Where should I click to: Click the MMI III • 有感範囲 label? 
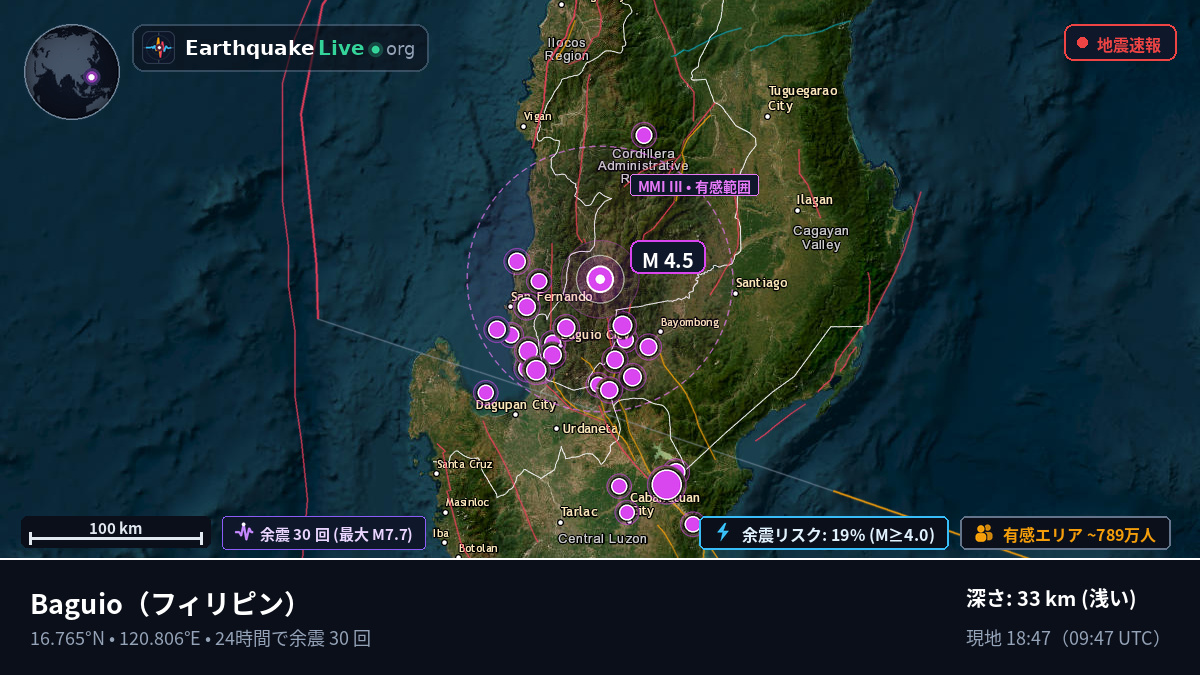(x=694, y=185)
